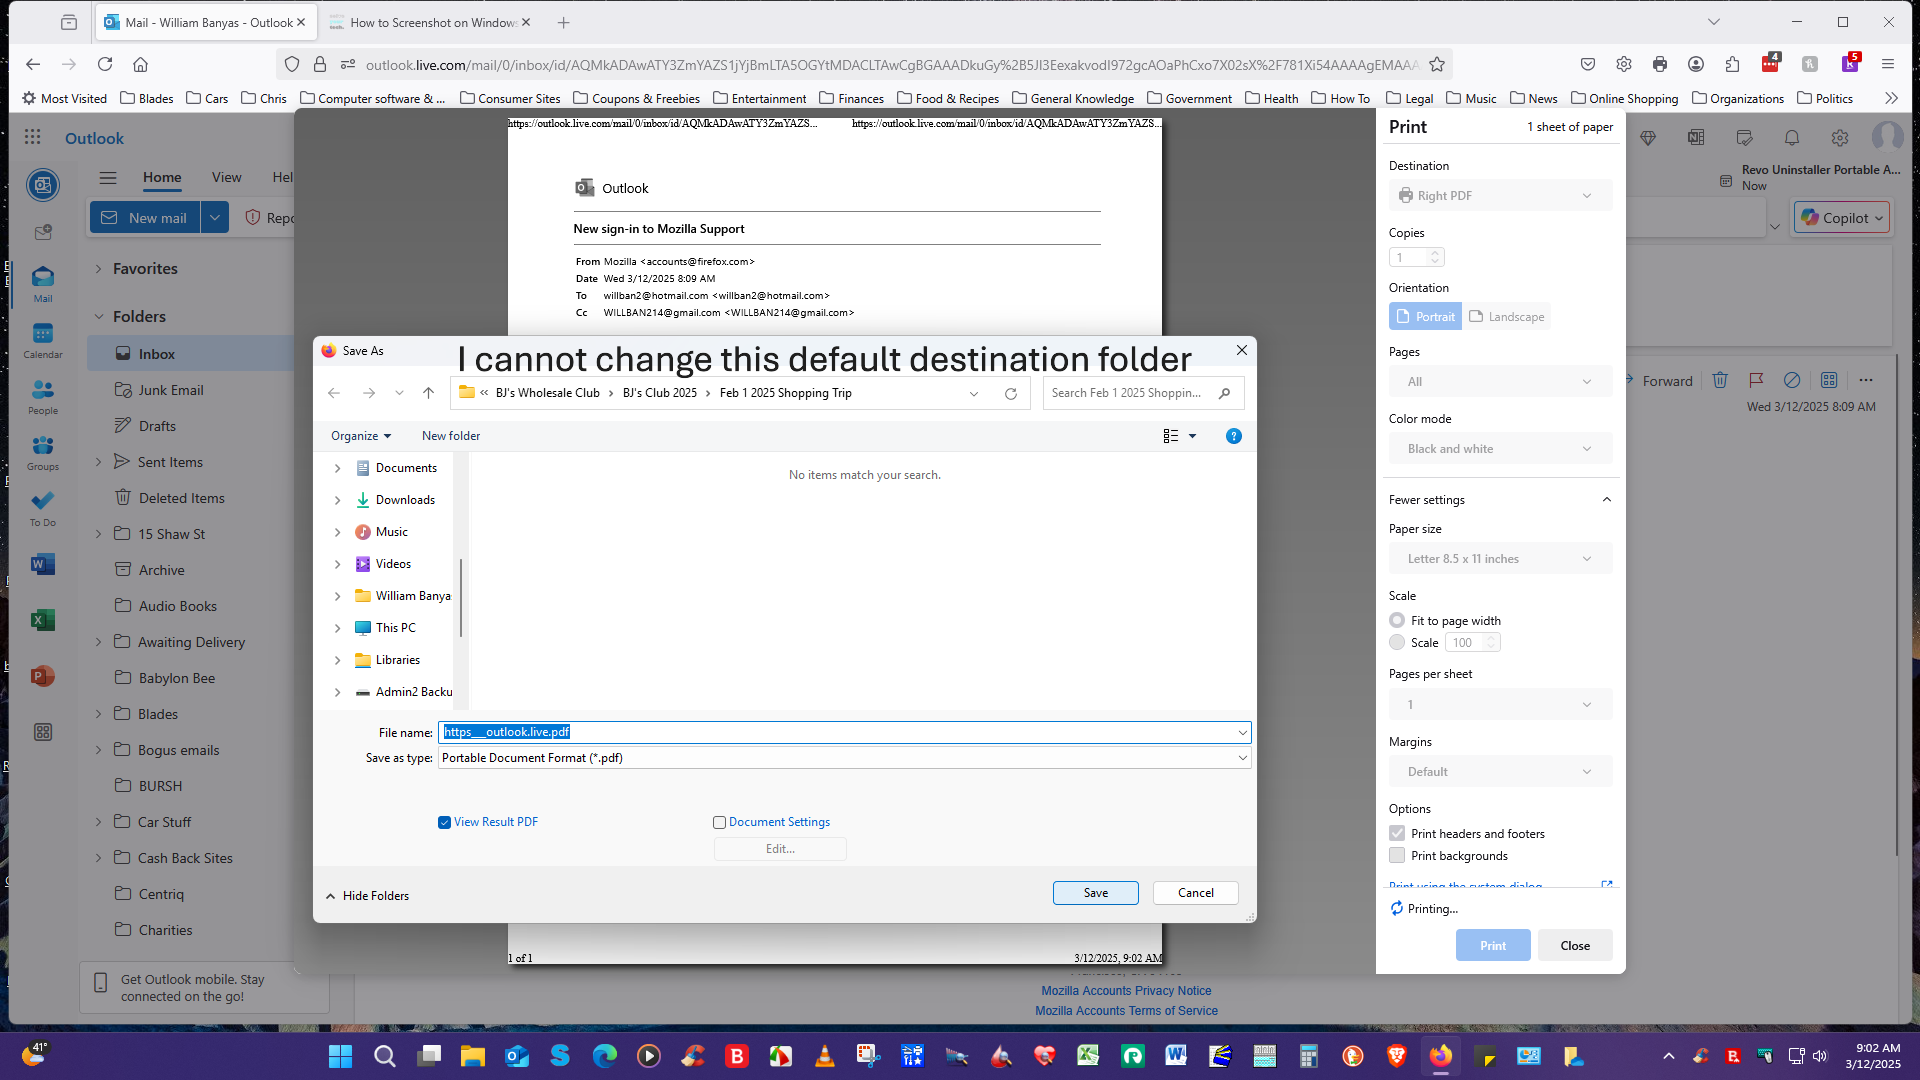Image resolution: width=1920 pixels, height=1080 pixels.
Task: Toggle Print headers and footers checkbox
Action: point(1397,834)
